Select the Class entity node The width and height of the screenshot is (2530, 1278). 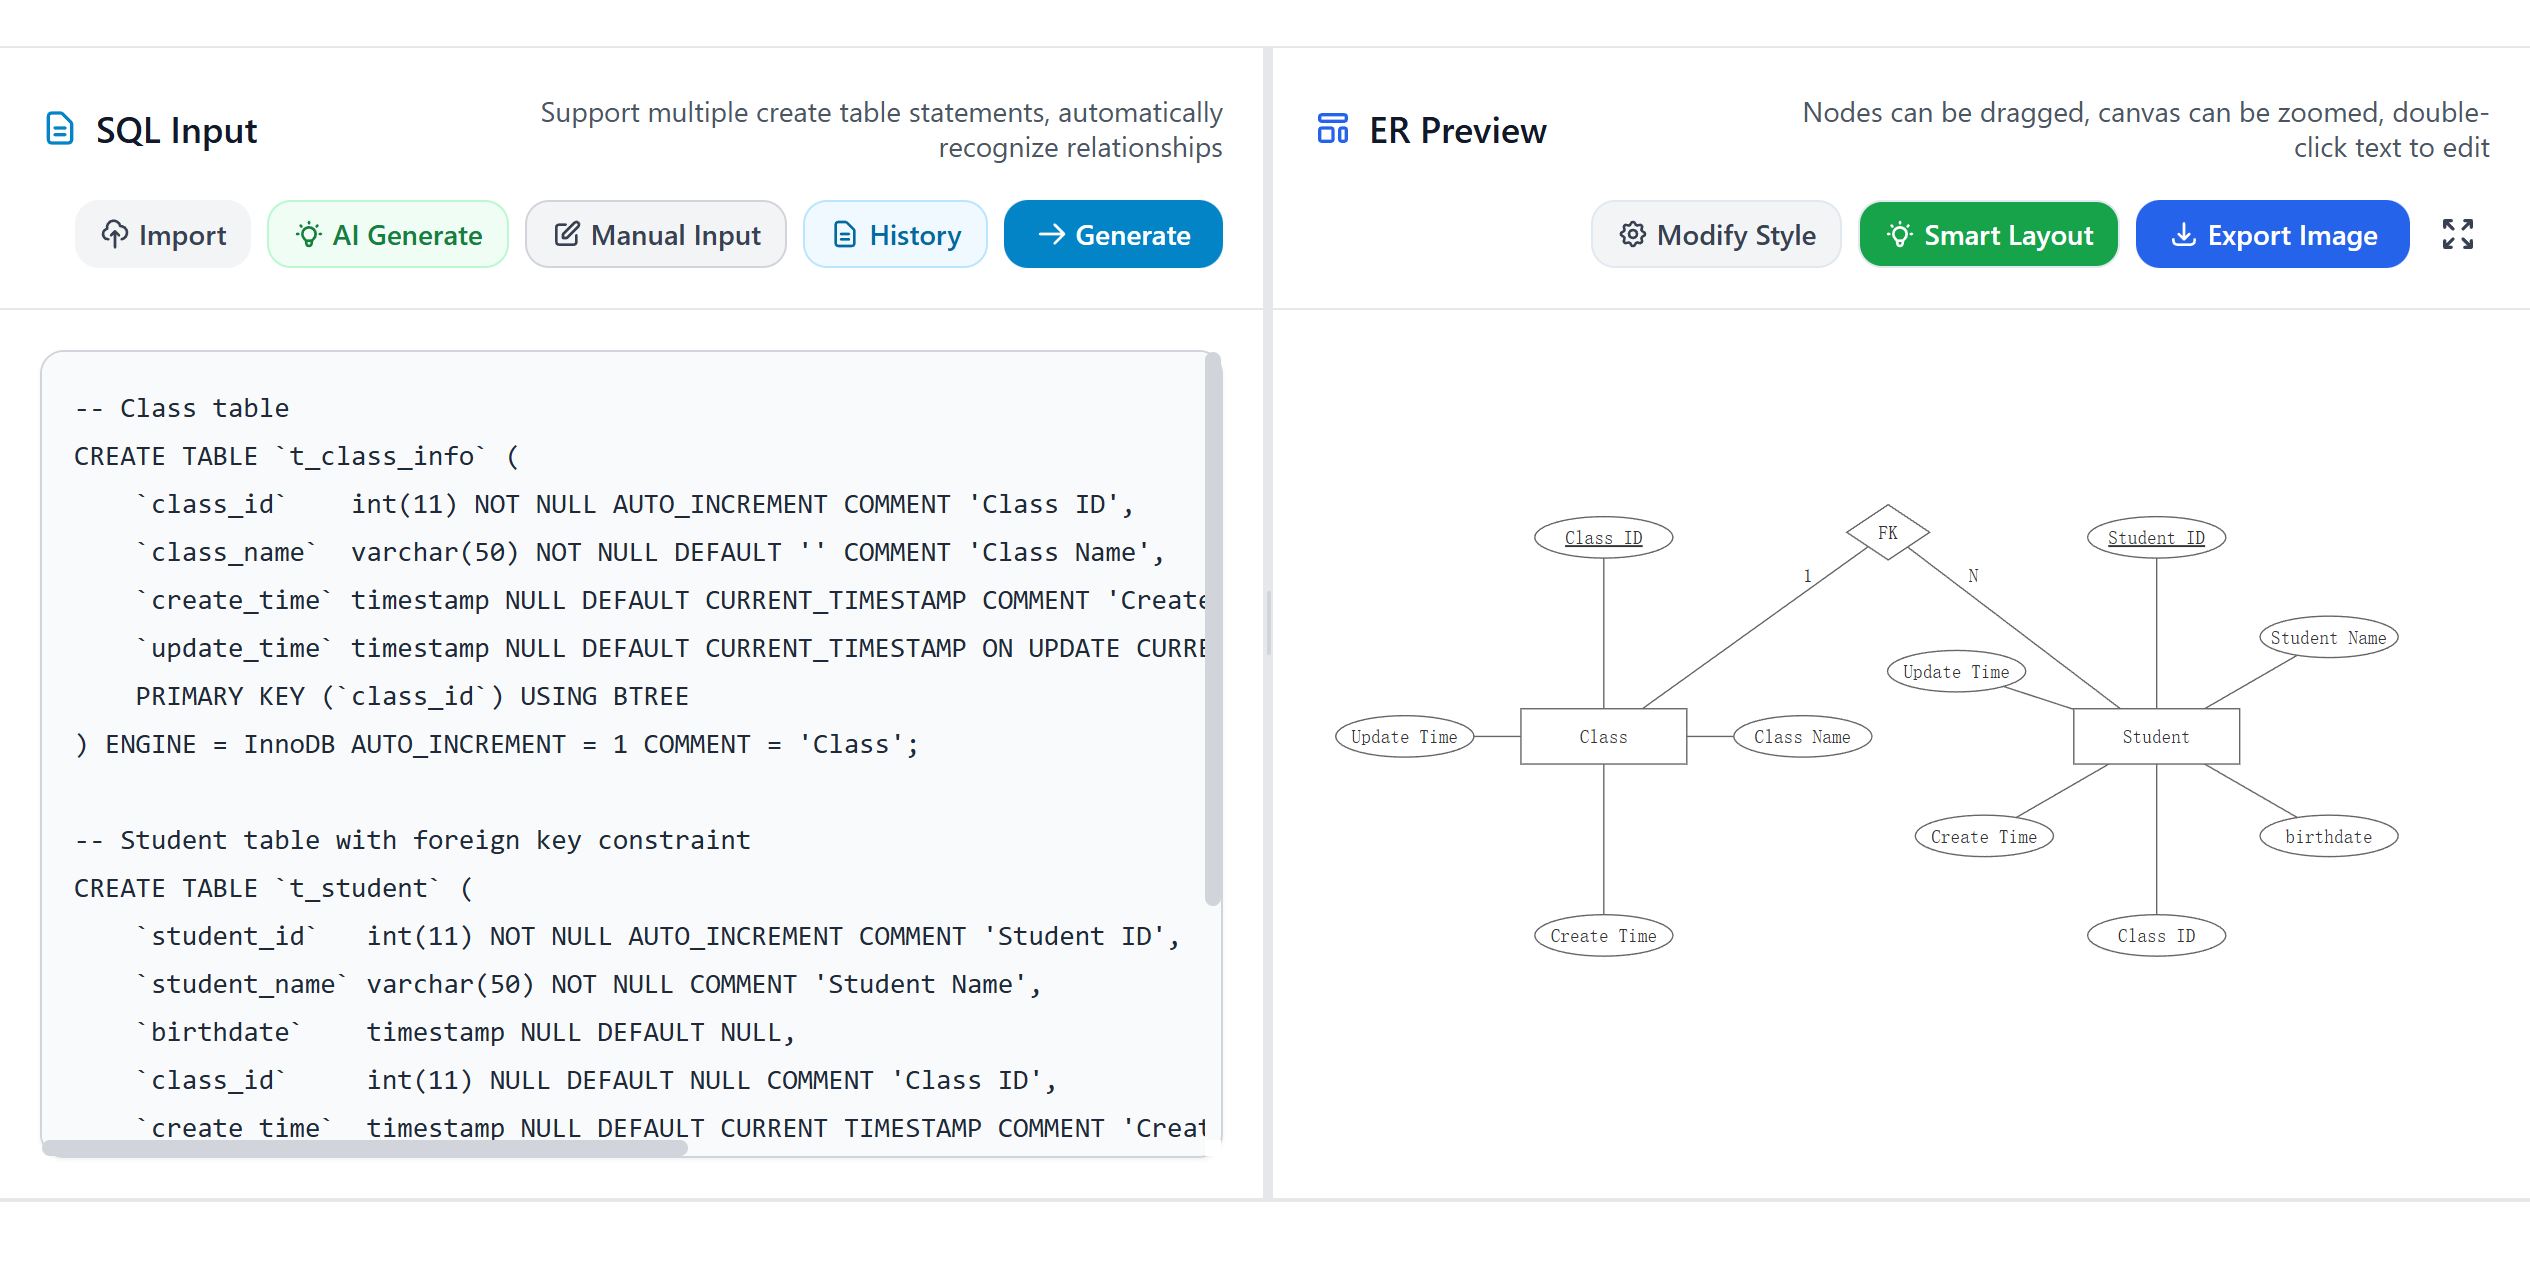(x=1603, y=736)
